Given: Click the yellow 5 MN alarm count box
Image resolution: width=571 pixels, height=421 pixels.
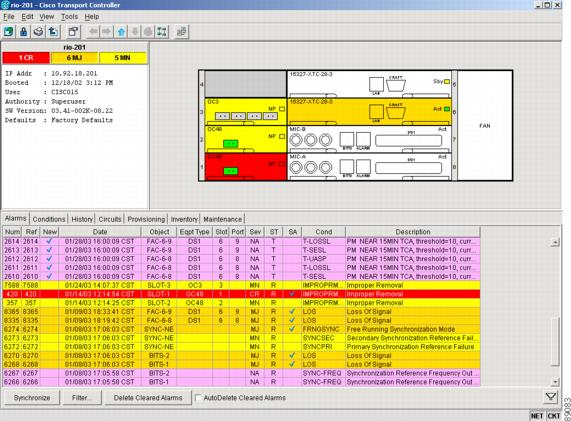Looking at the screenshot, I should click(123, 58).
